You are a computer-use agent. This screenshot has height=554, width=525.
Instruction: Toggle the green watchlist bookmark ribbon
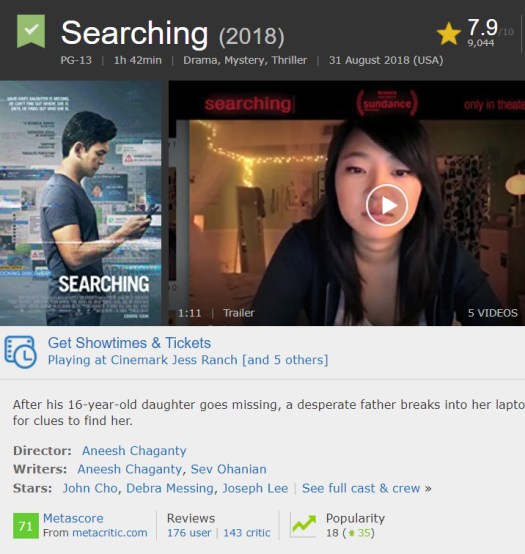(31, 31)
